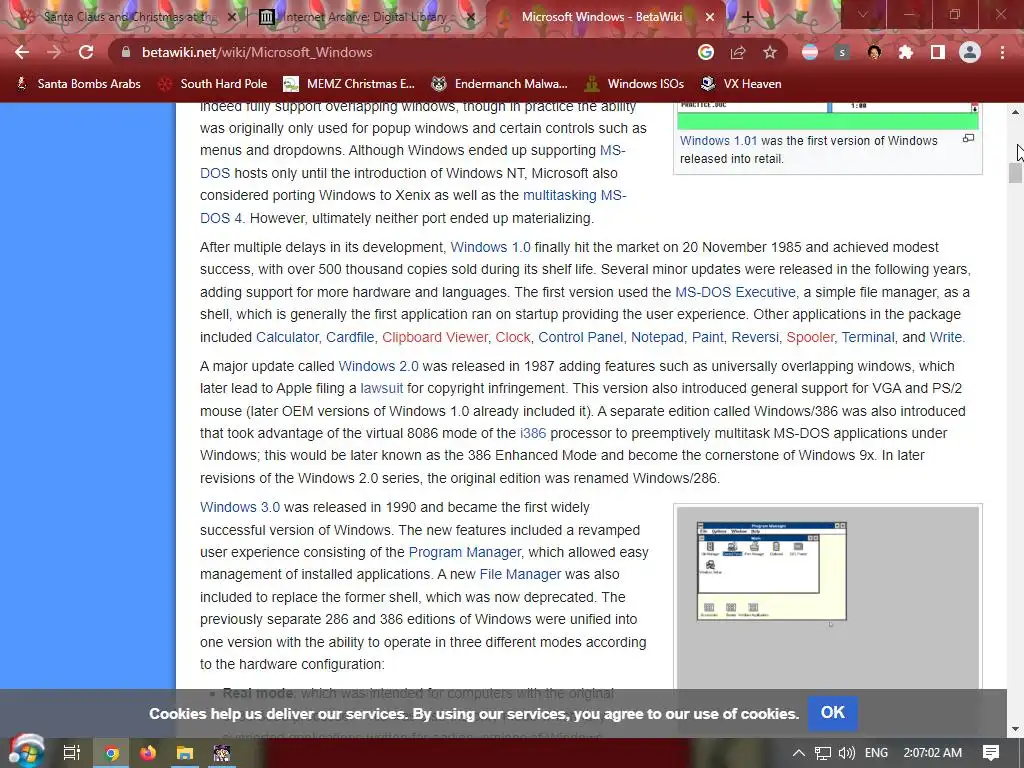Show hidden system tray icons
Image resolution: width=1024 pixels, height=768 pixels.
click(x=798, y=753)
